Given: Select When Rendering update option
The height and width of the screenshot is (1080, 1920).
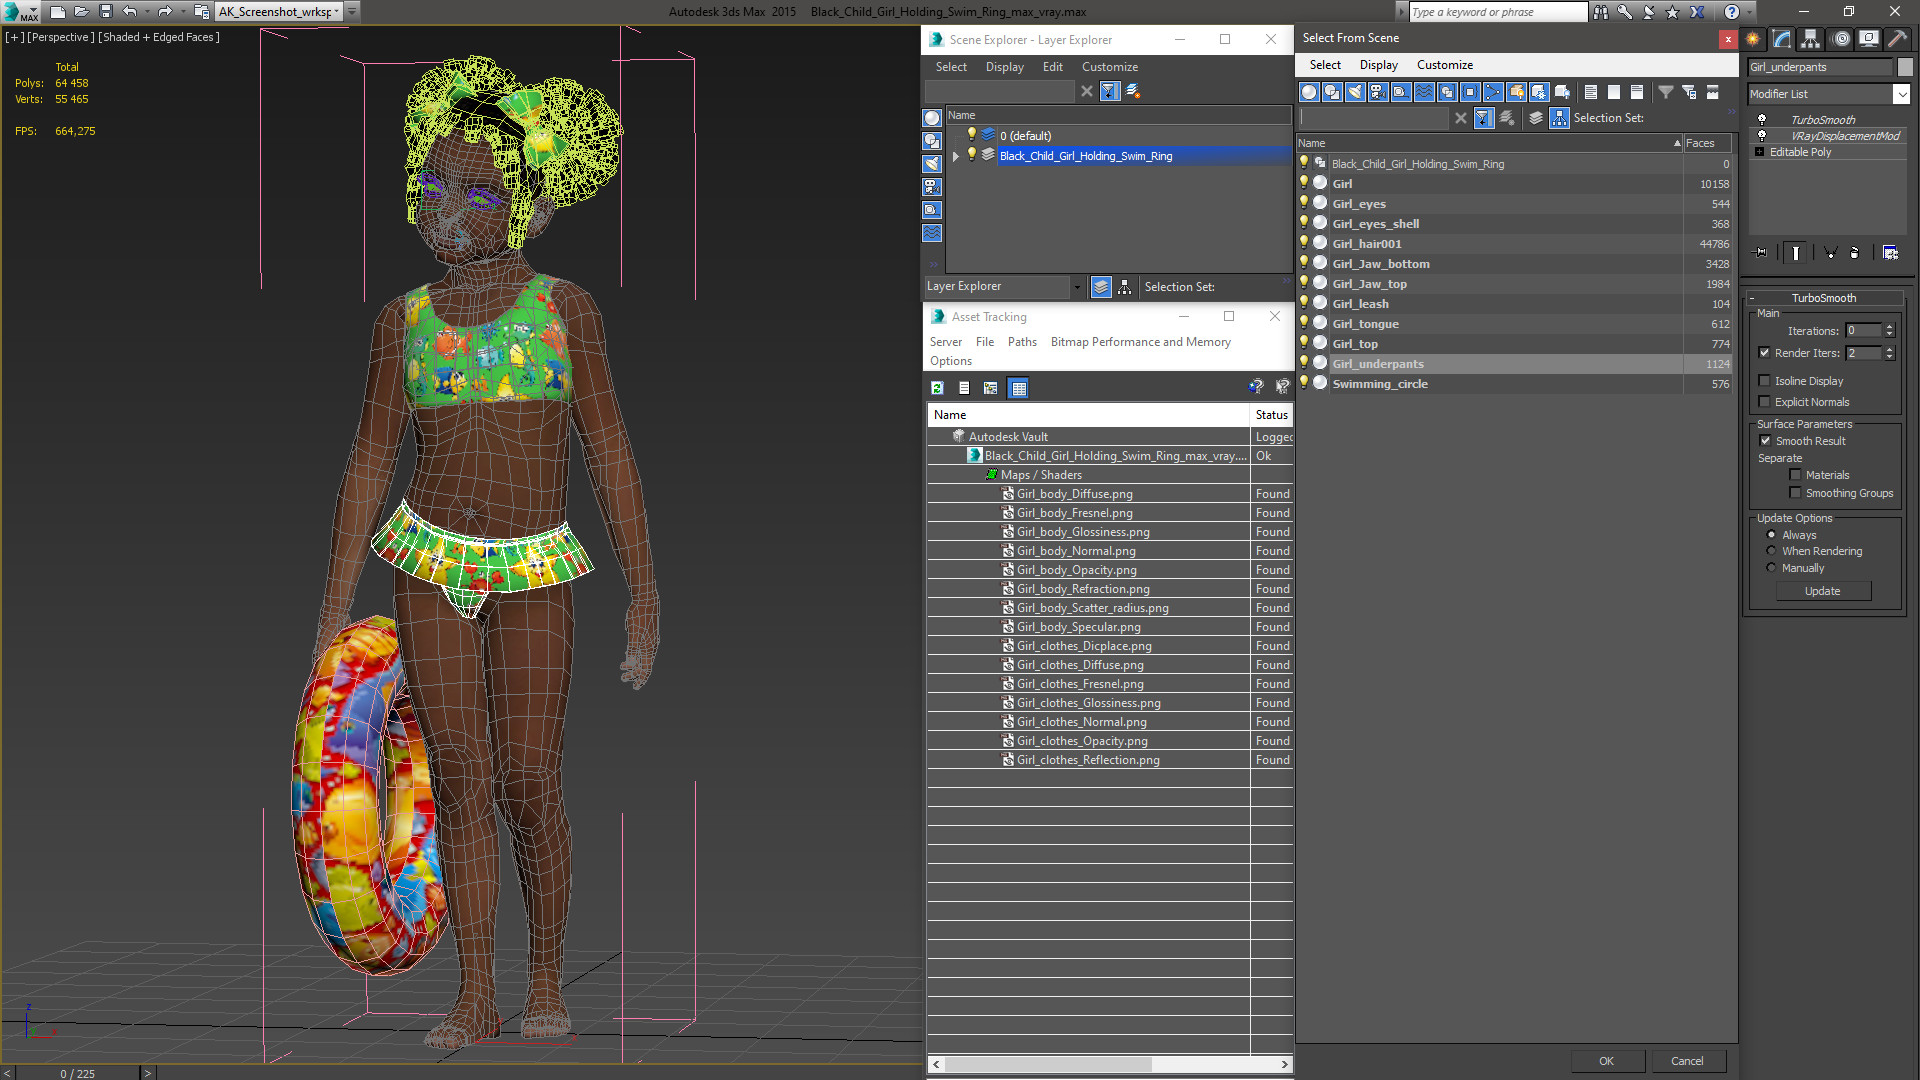Looking at the screenshot, I should tap(1771, 551).
